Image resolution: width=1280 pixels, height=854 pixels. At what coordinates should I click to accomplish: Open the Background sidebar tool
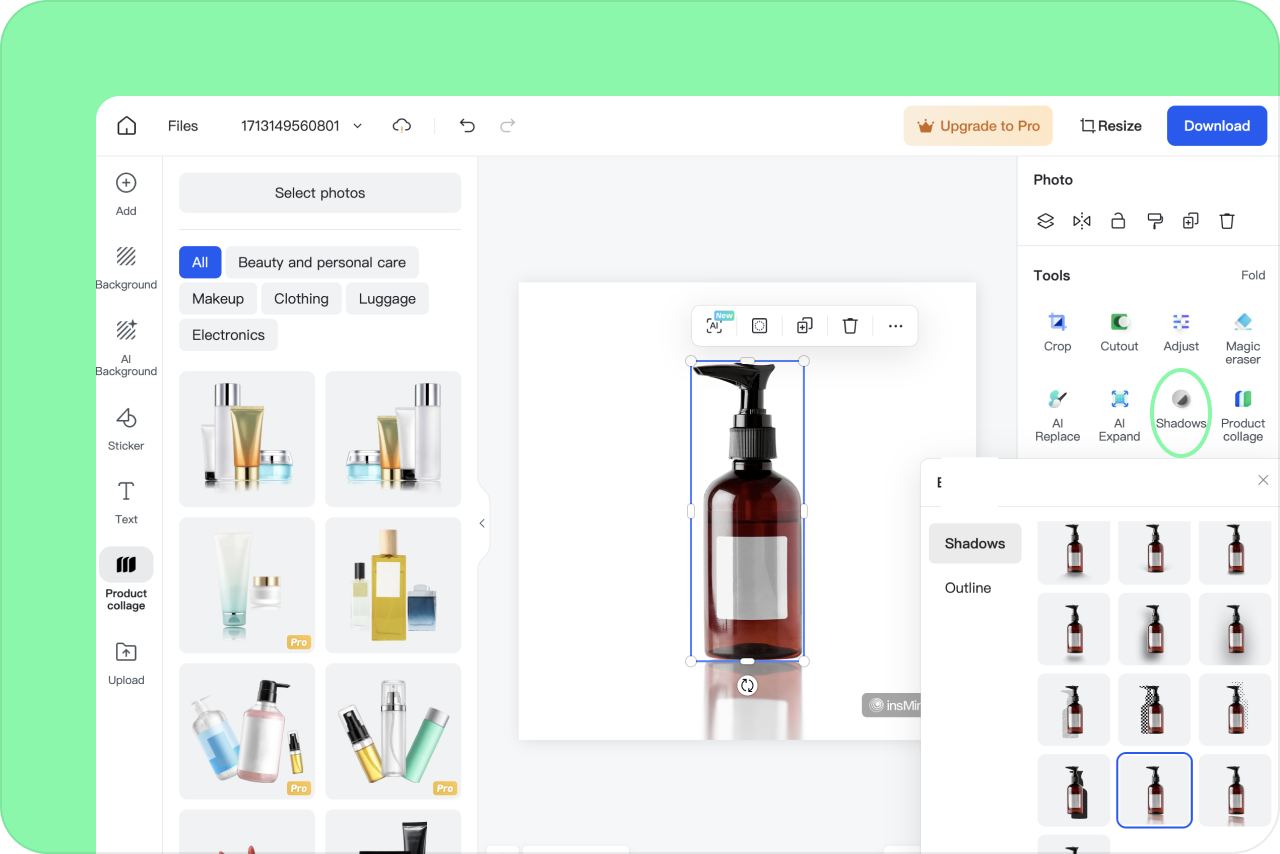point(126,268)
